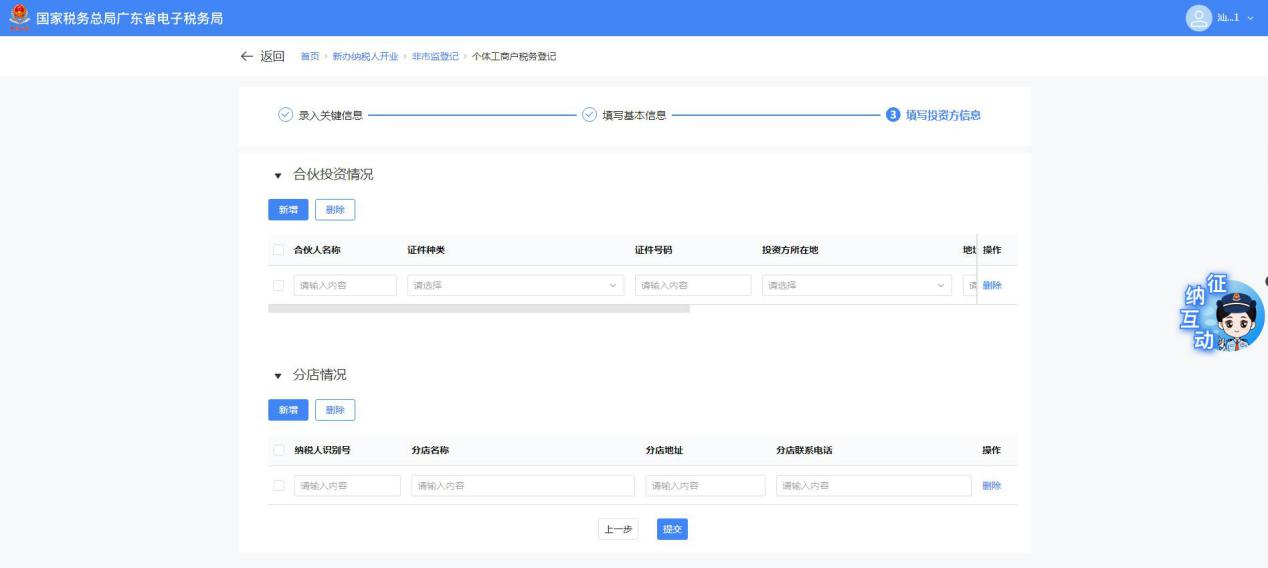Click the horizontal scrollbar under partner table
This screenshot has width=1268, height=568.
pos(479,309)
